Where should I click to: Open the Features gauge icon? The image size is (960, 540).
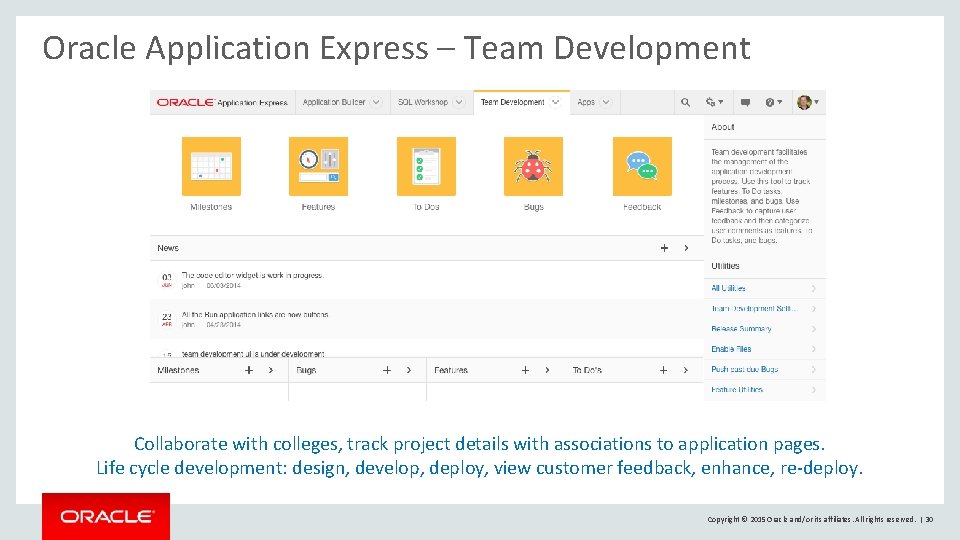click(318, 167)
